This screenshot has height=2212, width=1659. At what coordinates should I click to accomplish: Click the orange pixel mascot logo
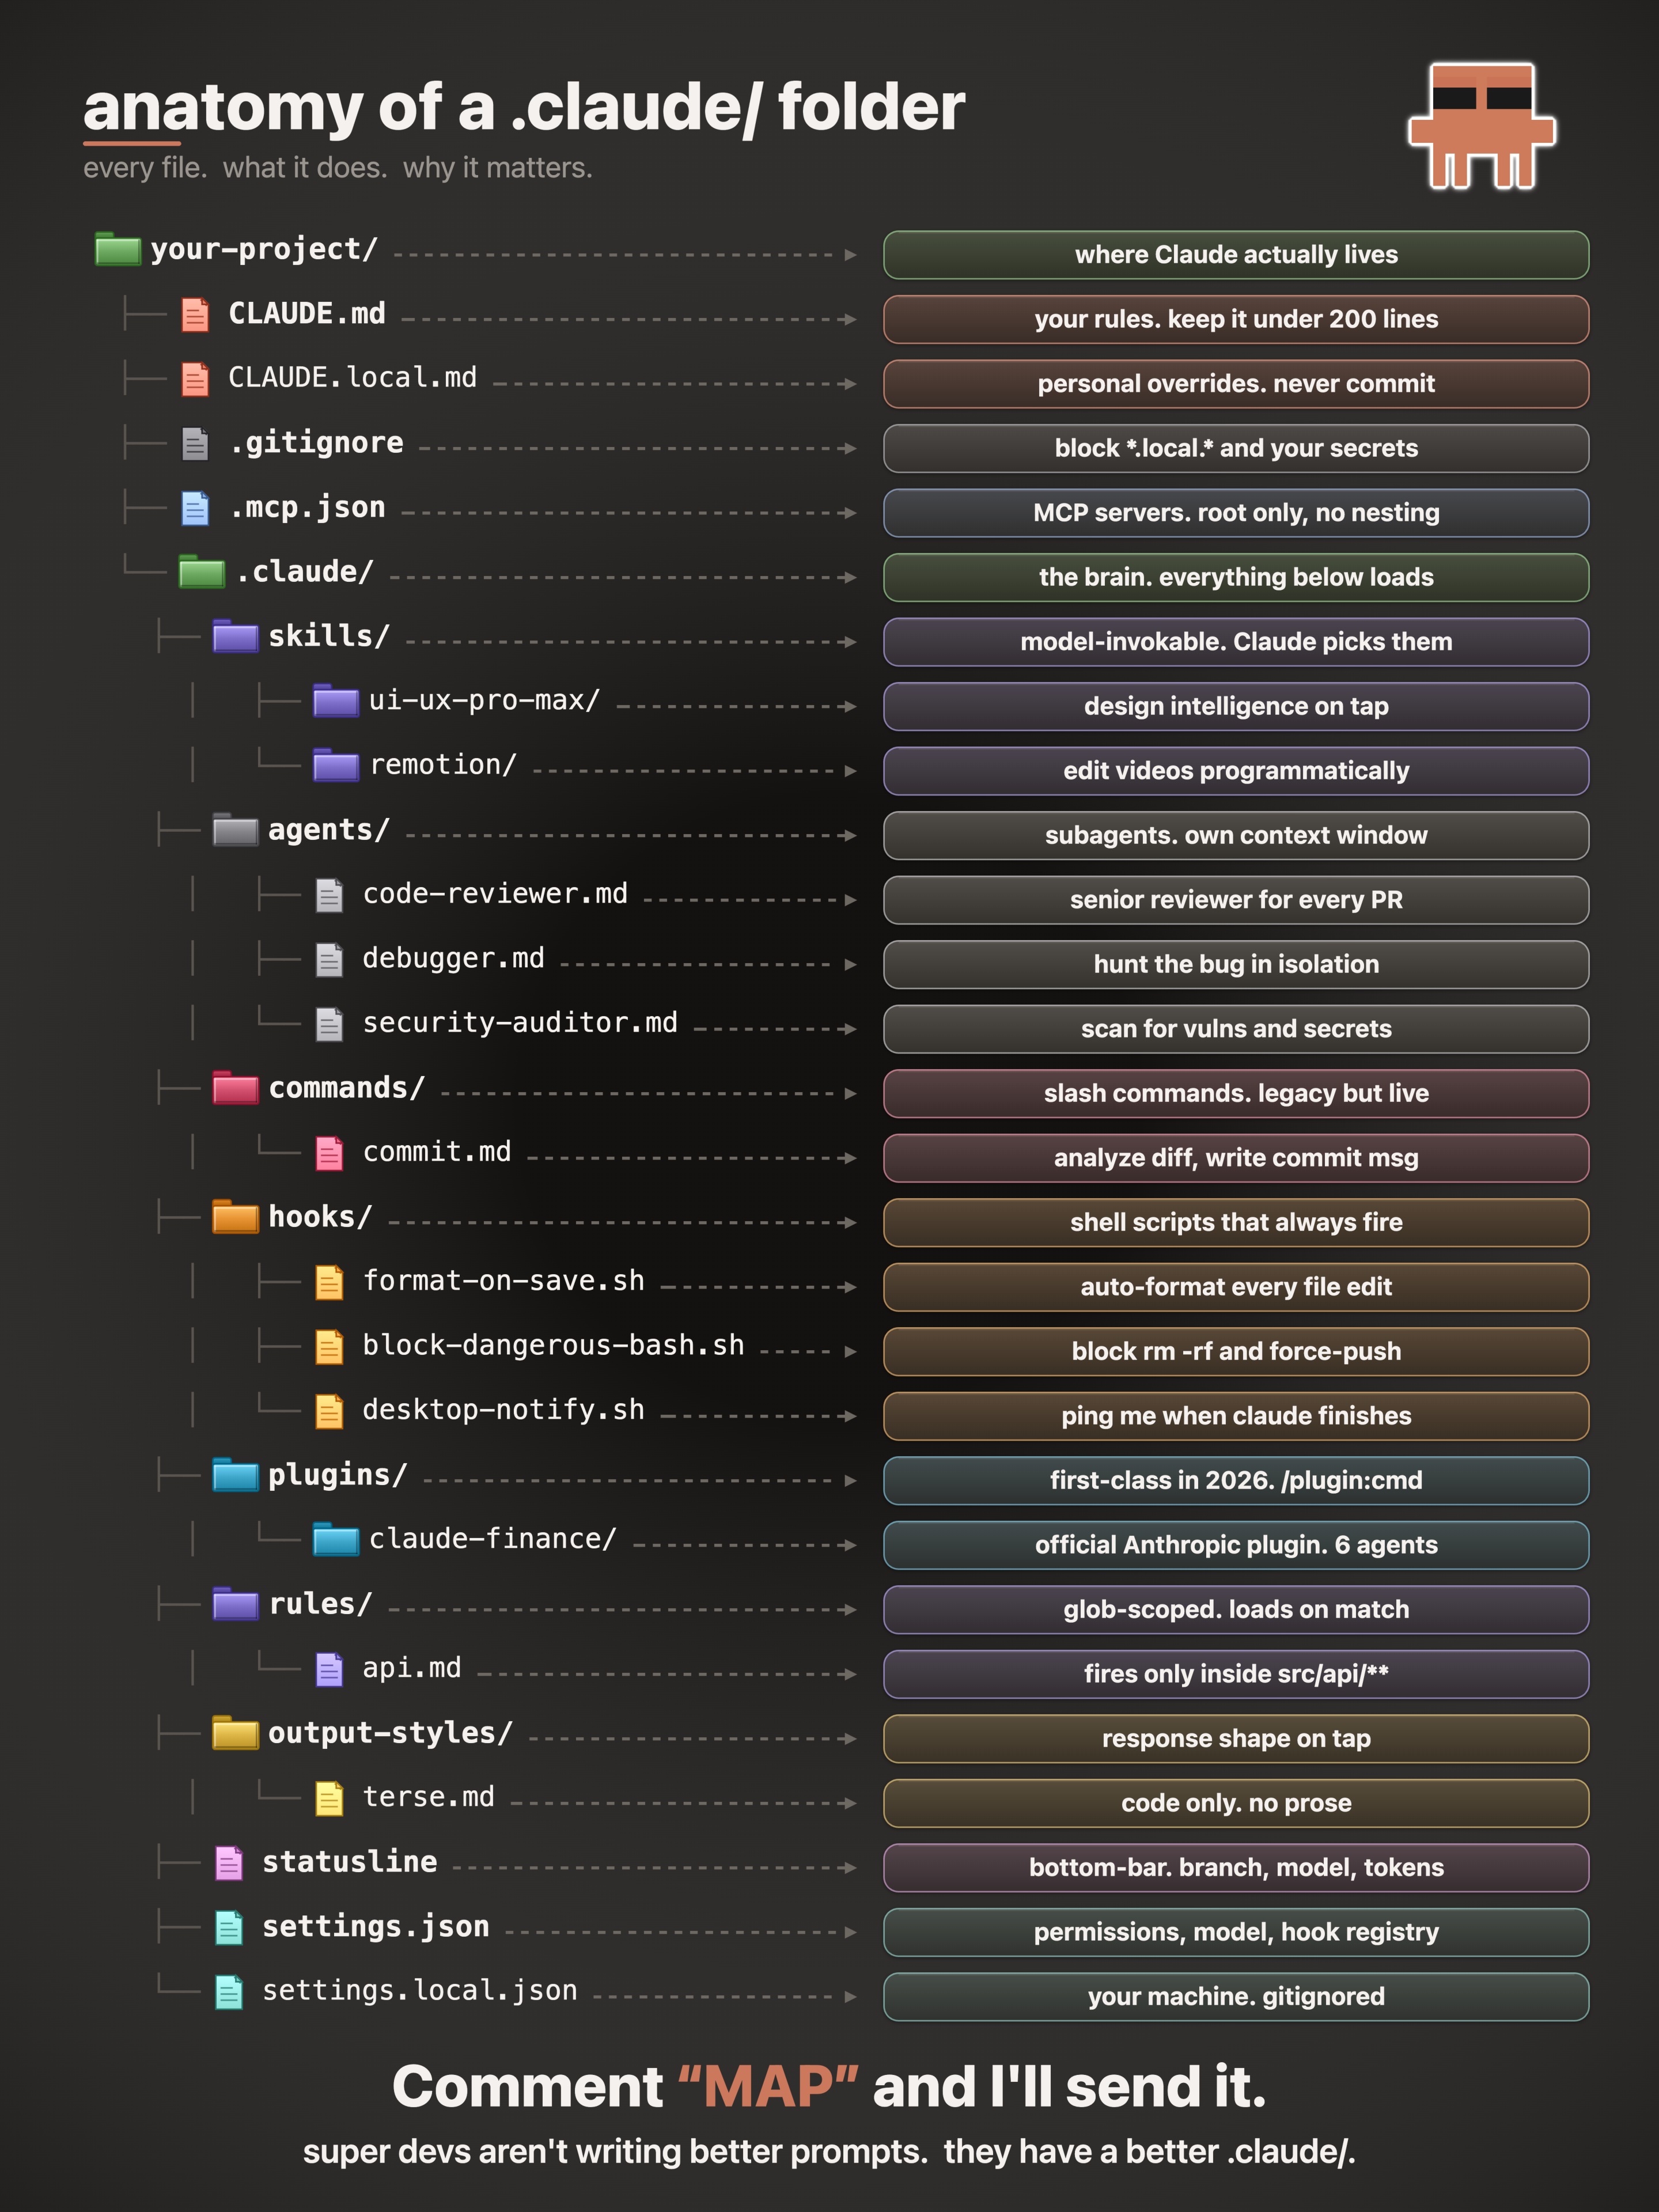(1481, 126)
